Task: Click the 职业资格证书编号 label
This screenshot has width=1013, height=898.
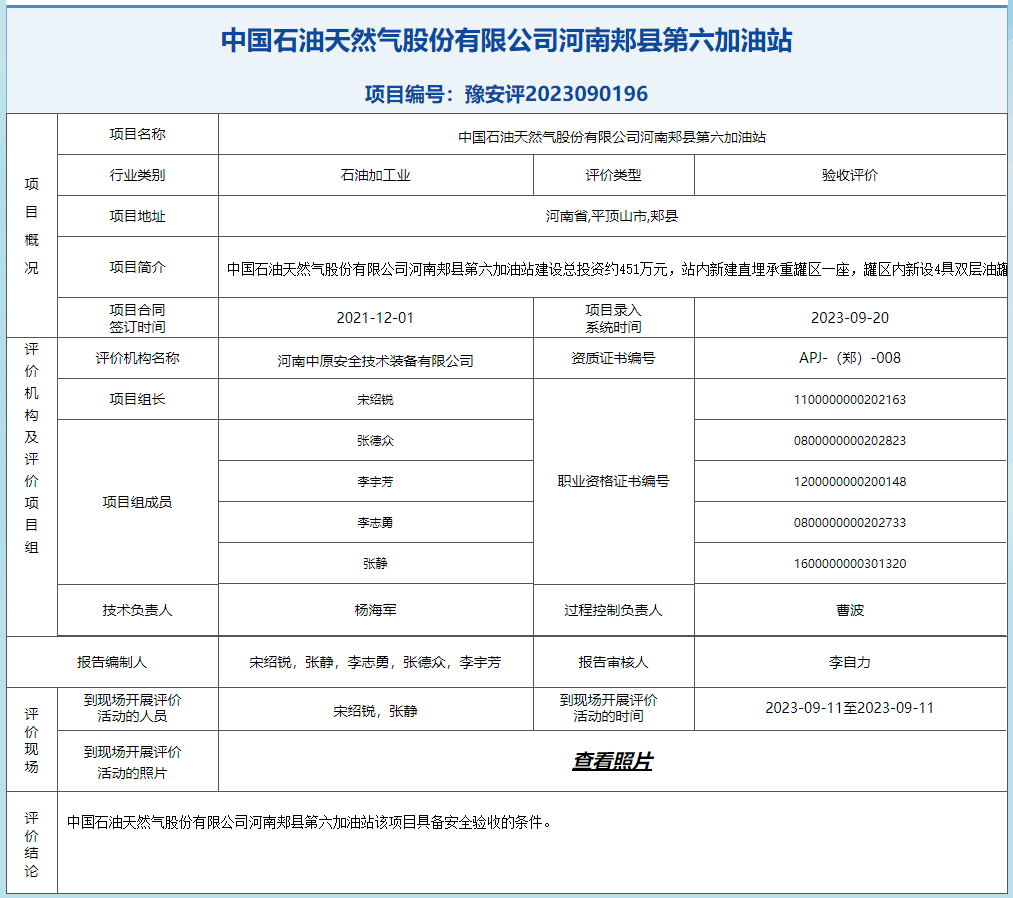Action: tap(614, 481)
